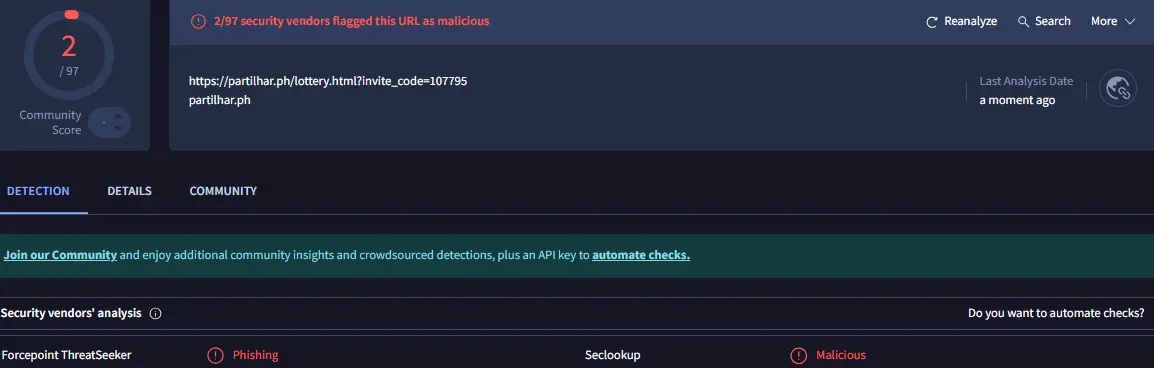Select the Forcepoint ThreatSeeker vendor name
The width and height of the screenshot is (1154, 368).
(66, 355)
